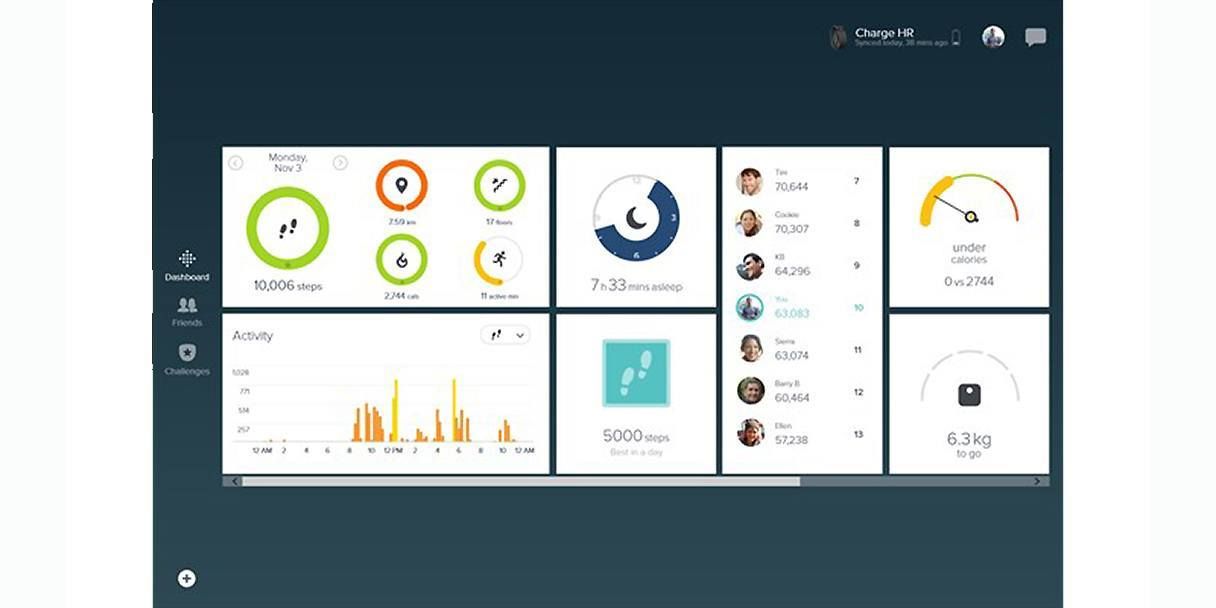This screenshot has height=608, width=1216.
Task: Open the sleep moon clock tile
Action: (636, 218)
